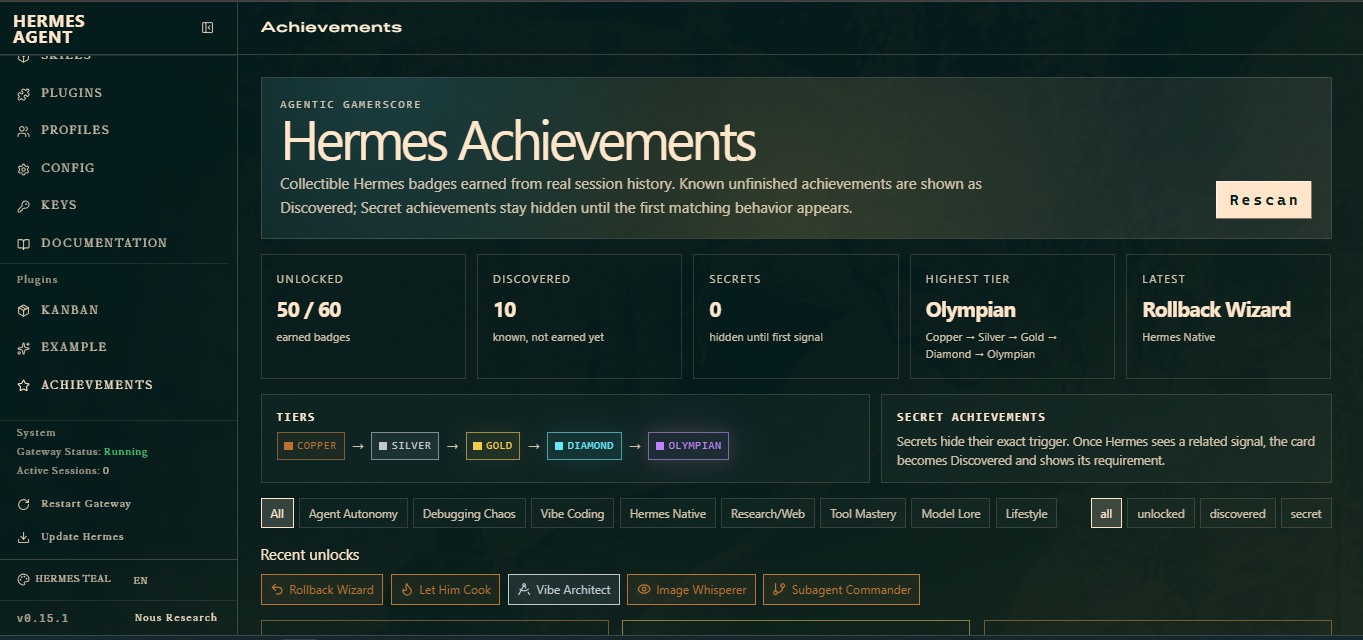
Task: Click the Olympian tier badge
Action: tap(688, 446)
